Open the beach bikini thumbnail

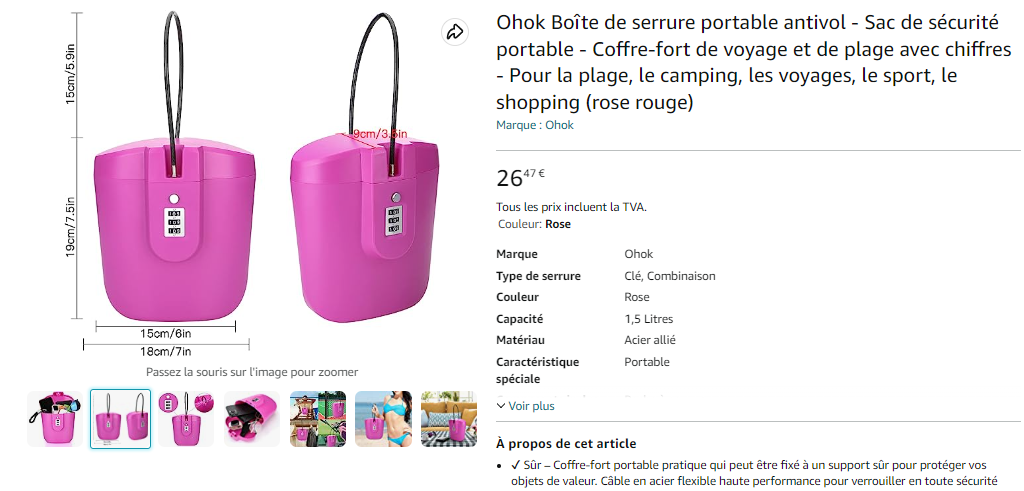tap(383, 418)
